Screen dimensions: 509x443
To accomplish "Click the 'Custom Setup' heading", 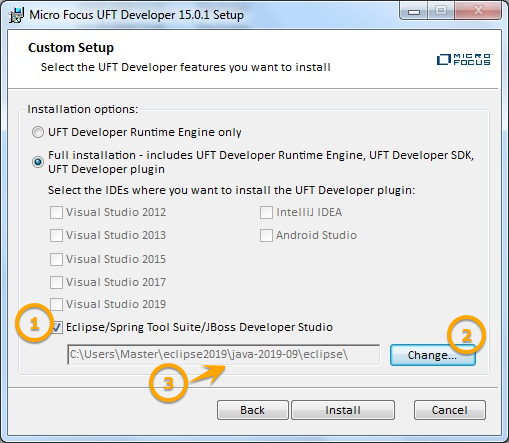I will point(71,48).
